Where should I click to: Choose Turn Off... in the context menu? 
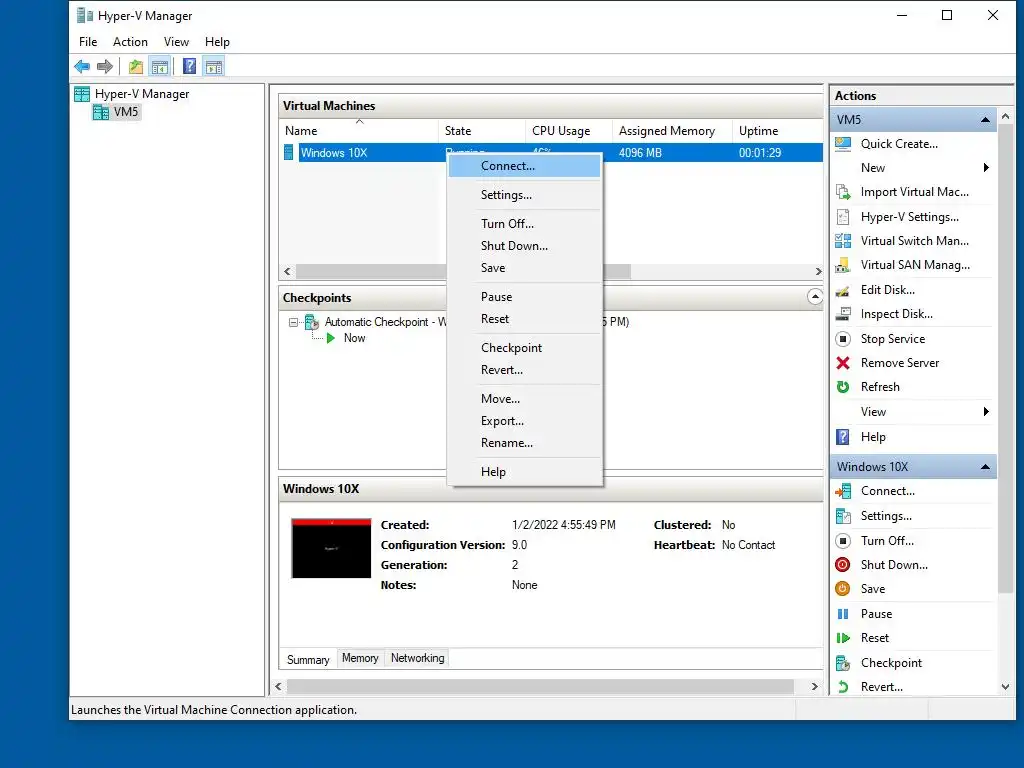[x=524, y=223]
